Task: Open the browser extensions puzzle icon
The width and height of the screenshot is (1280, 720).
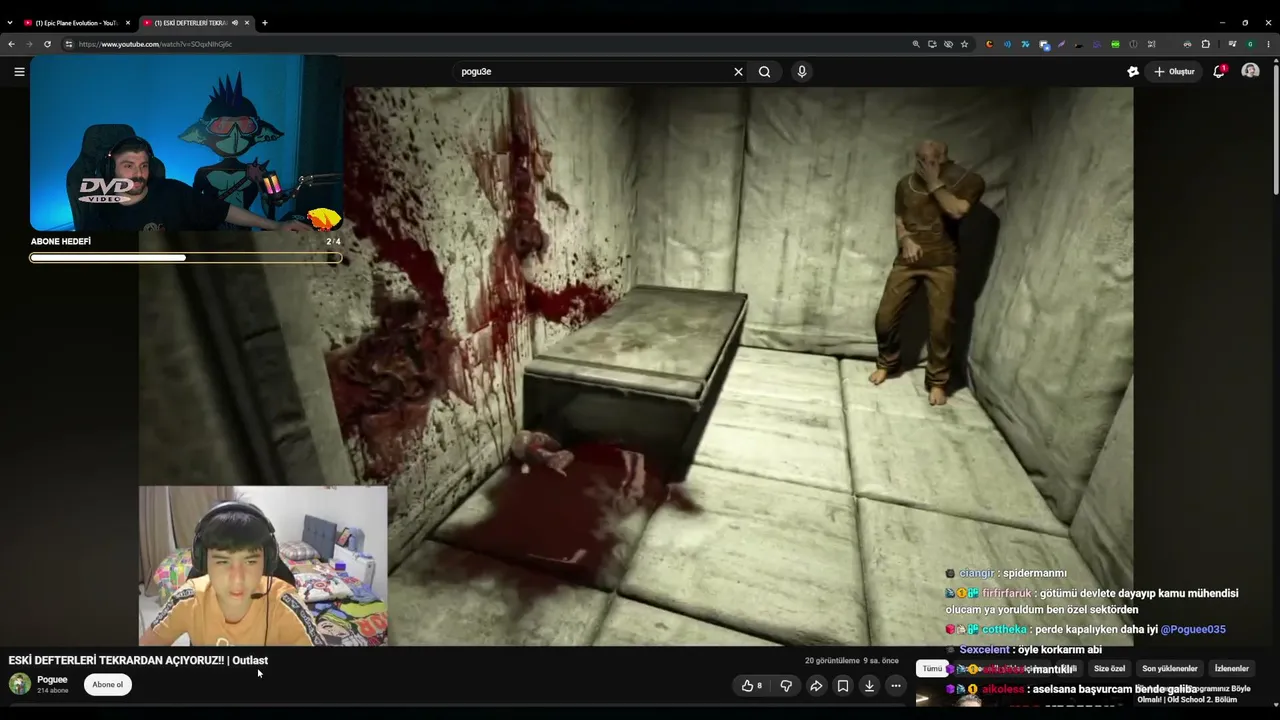Action: pyautogui.click(x=1206, y=44)
